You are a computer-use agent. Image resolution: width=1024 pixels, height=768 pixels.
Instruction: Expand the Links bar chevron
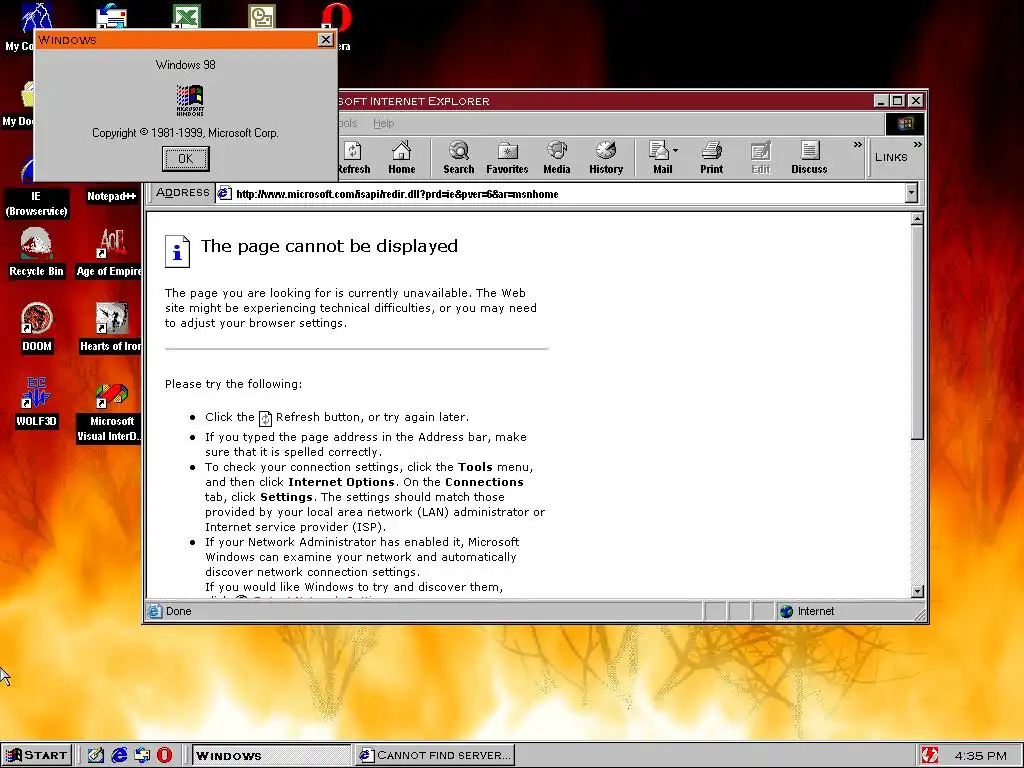918,145
